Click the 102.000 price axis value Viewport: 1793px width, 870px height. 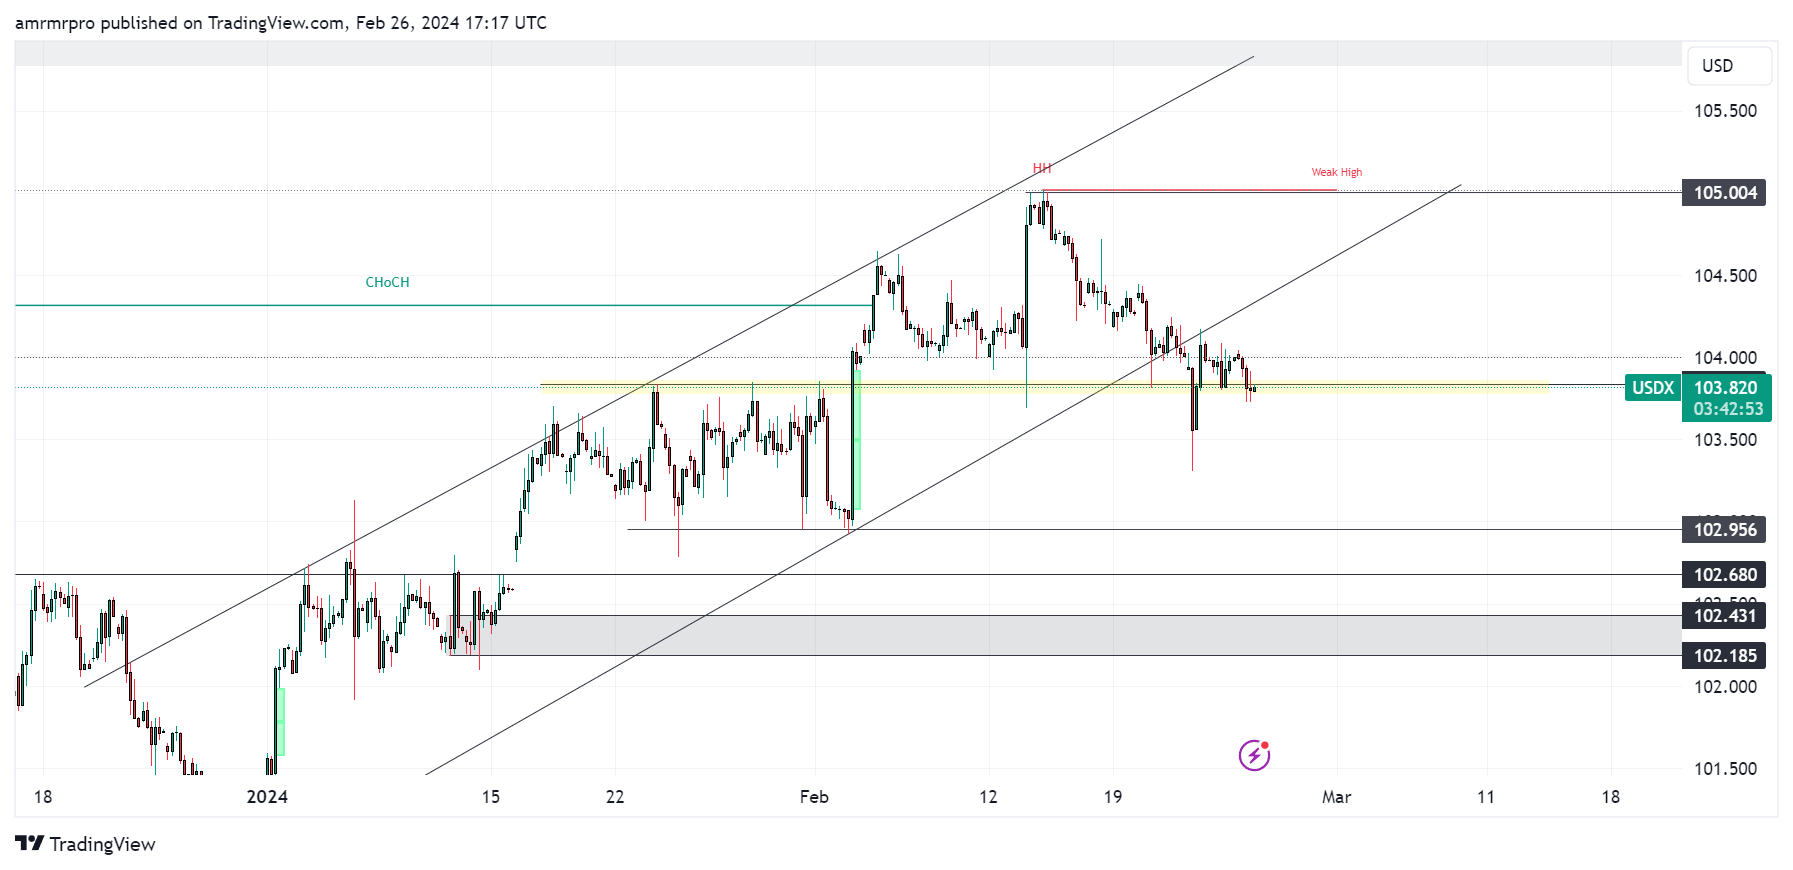coord(1725,687)
